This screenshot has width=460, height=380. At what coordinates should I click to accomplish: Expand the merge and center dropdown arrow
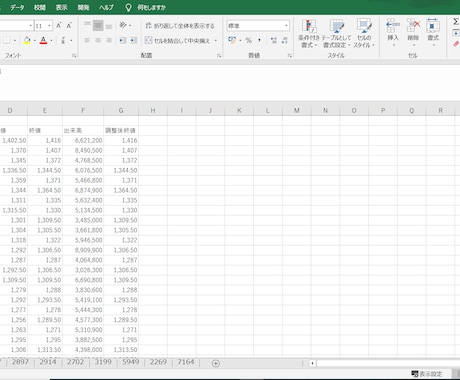216,41
